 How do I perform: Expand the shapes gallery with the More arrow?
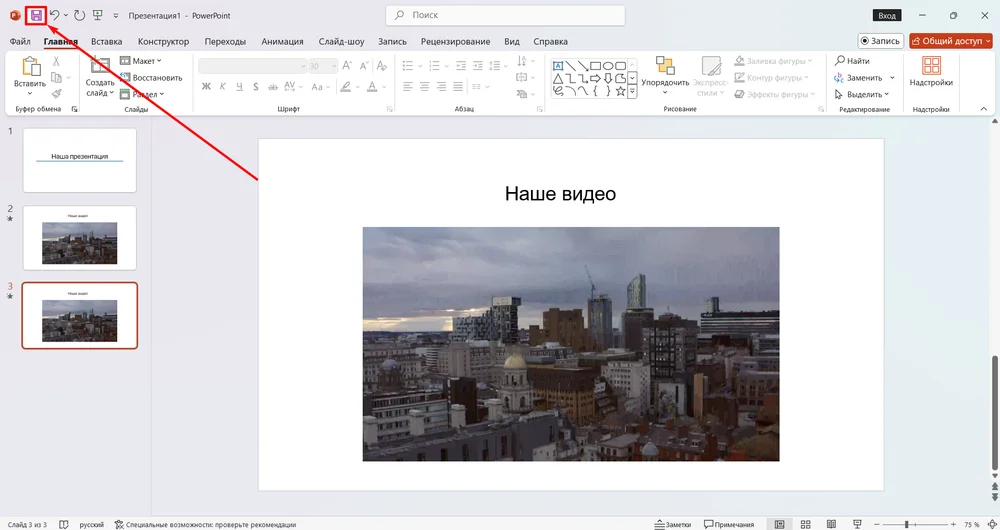[x=632, y=91]
